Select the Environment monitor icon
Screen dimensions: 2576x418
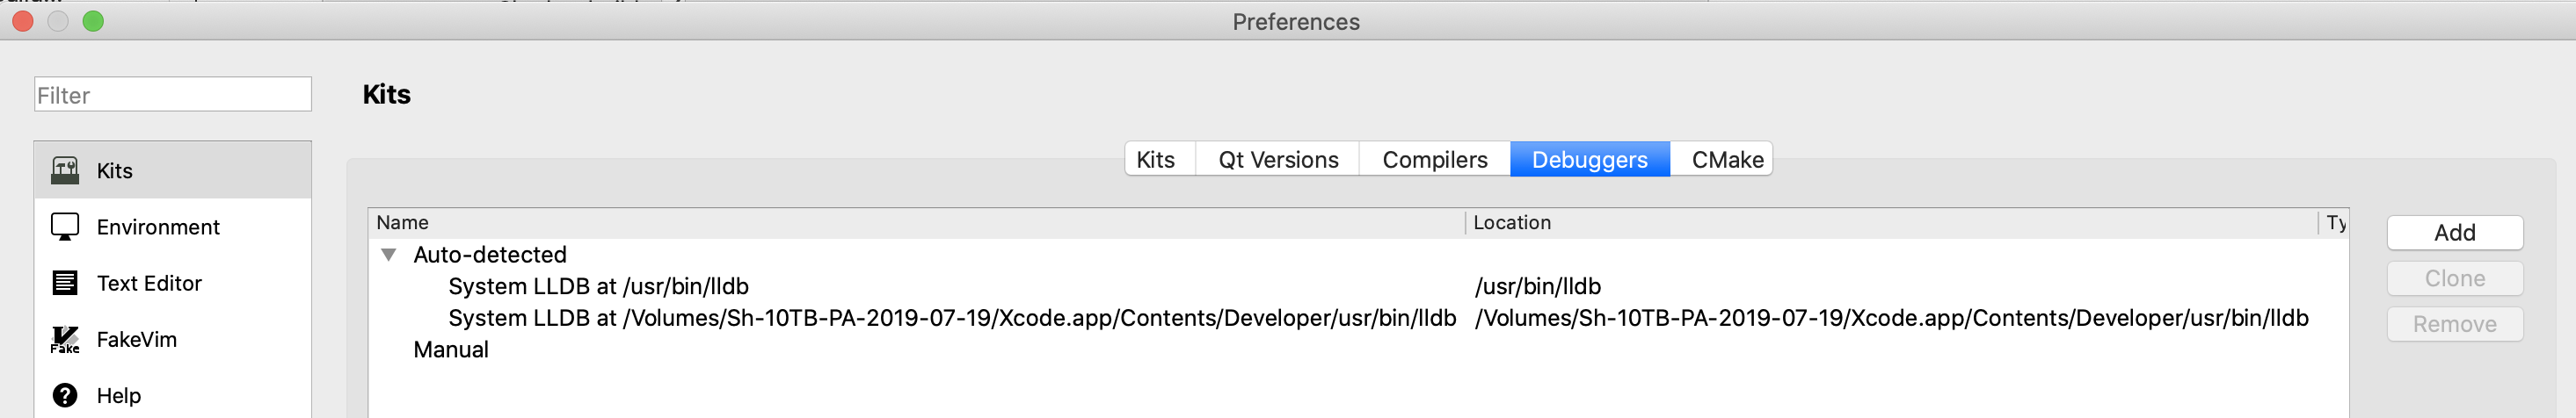[65, 227]
